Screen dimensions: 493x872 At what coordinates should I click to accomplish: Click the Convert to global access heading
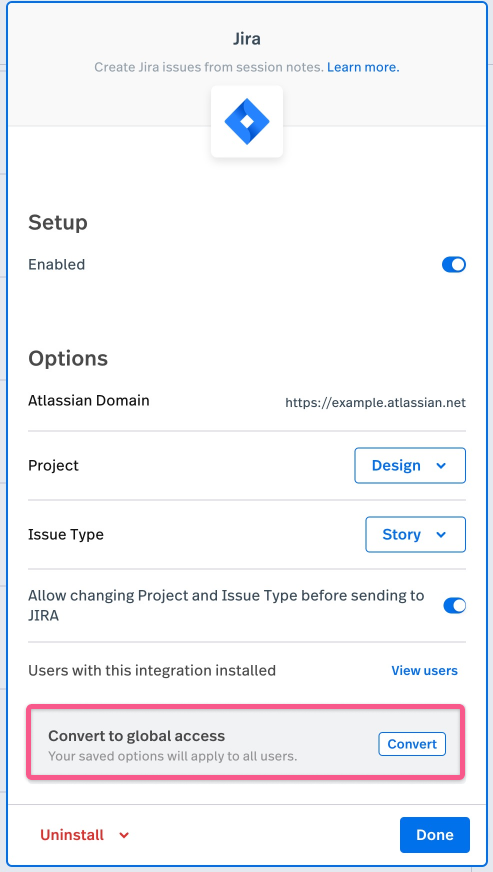(136, 736)
